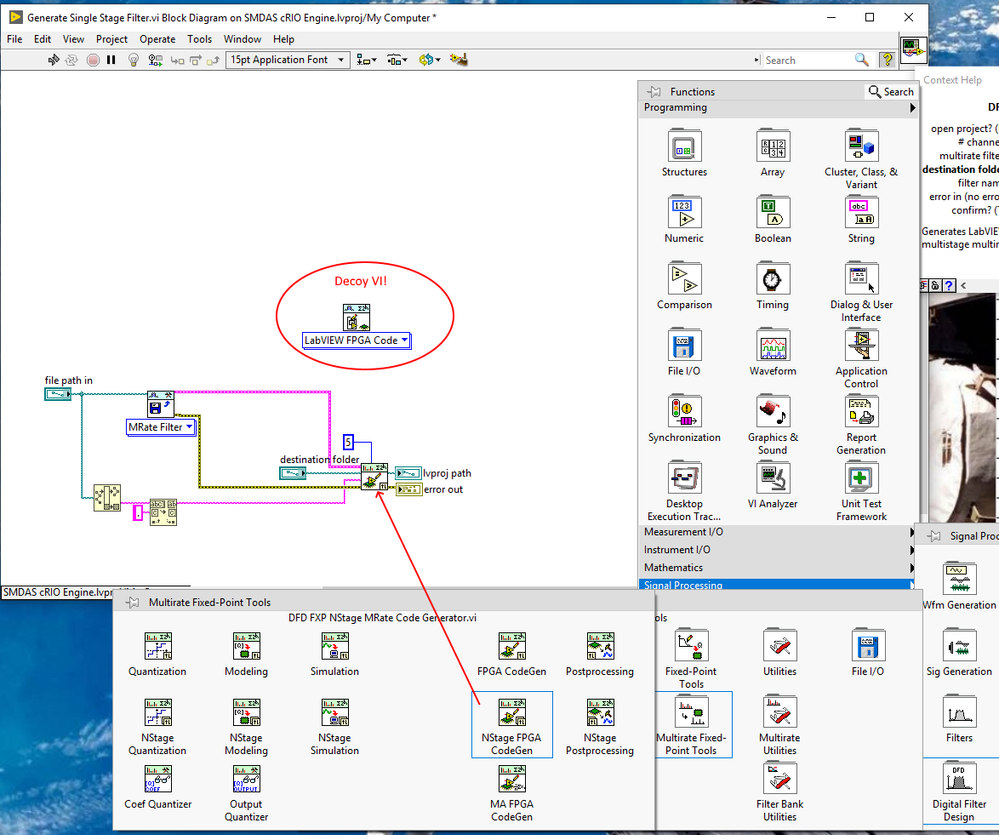Pin the Functions palette

[654, 92]
